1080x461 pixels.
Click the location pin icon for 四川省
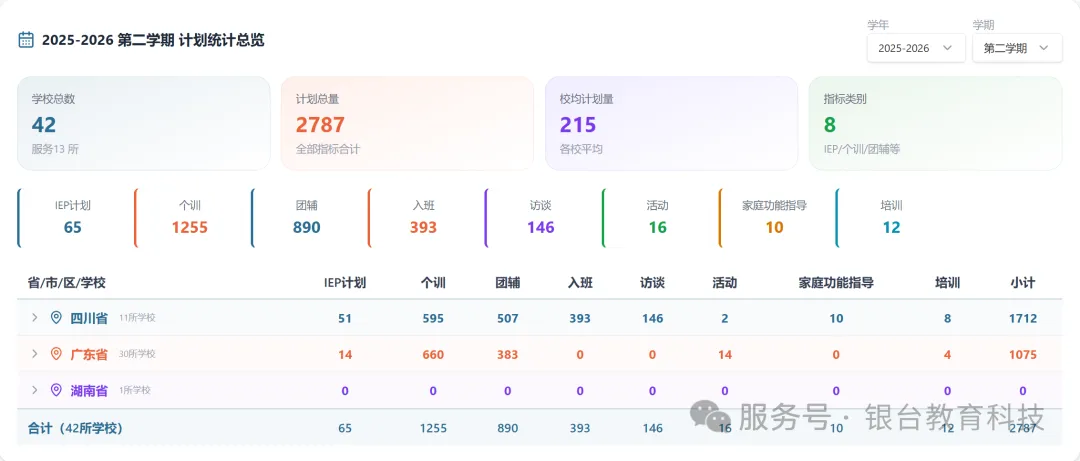[x=56, y=318]
